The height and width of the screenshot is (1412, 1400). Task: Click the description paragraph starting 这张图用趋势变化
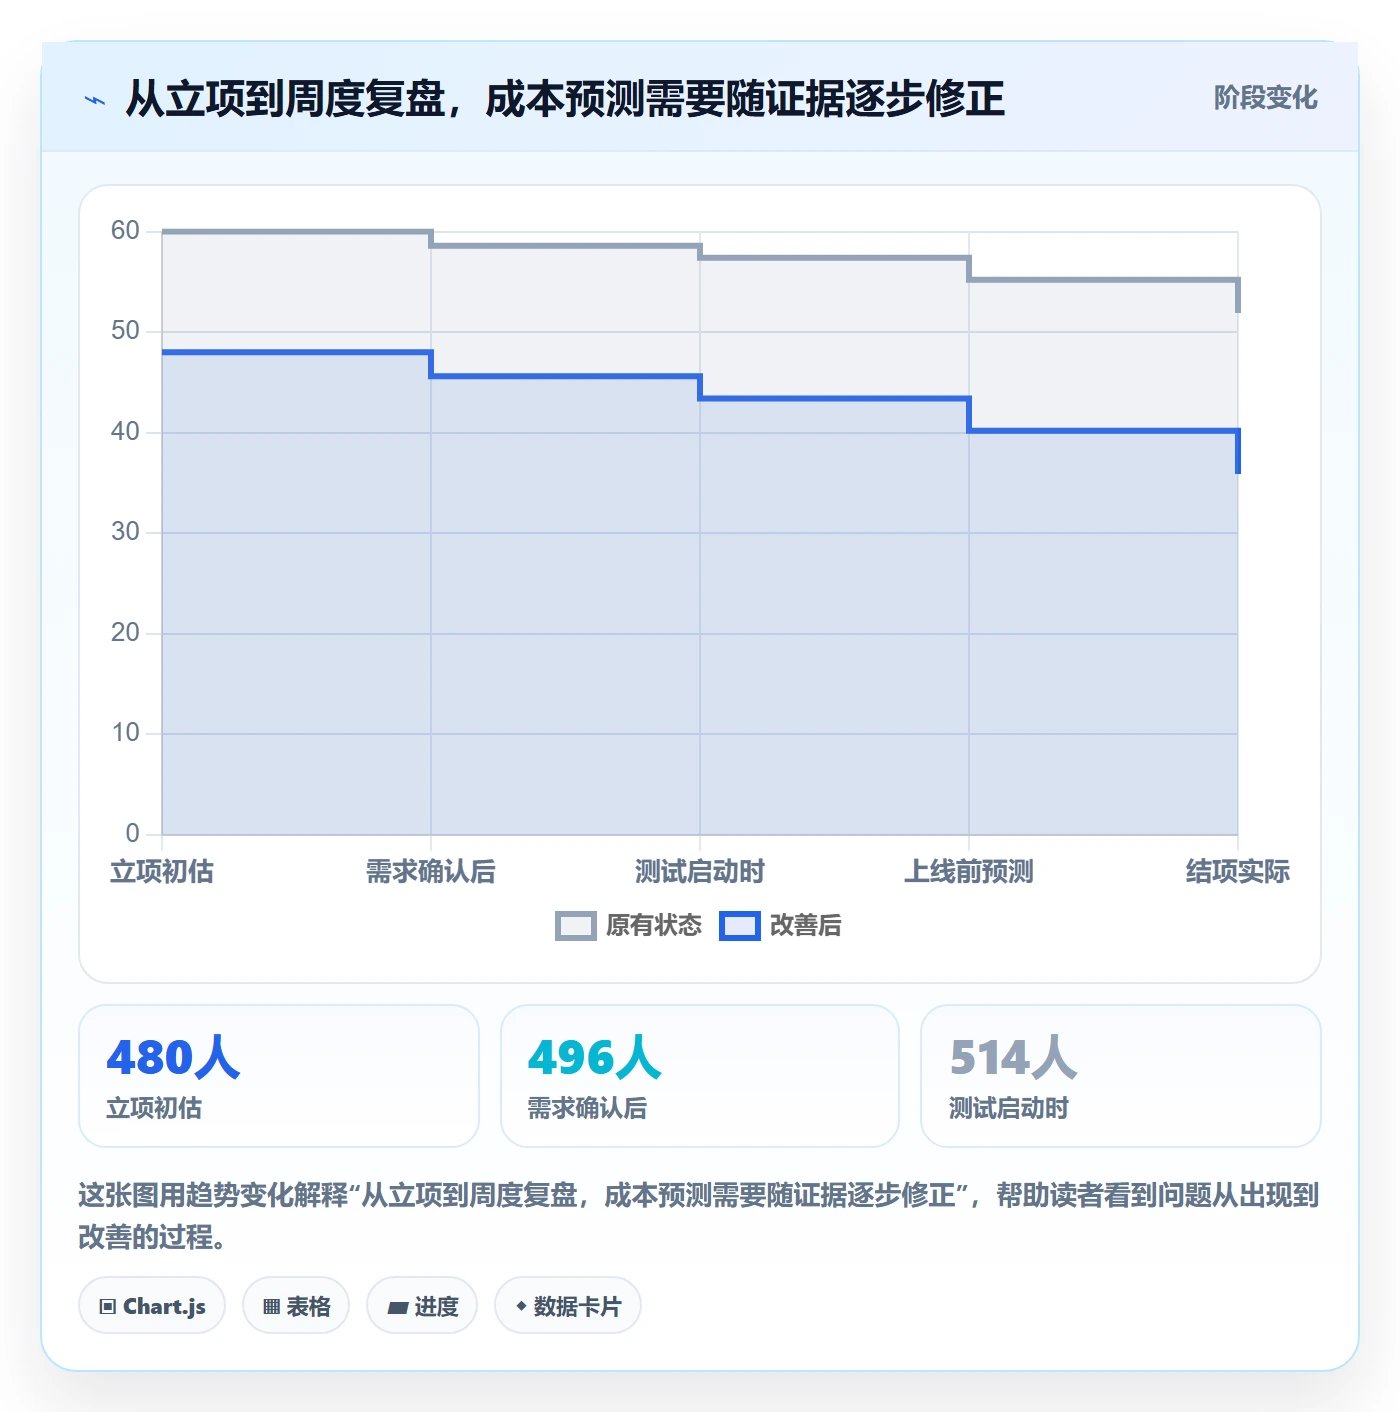tap(699, 1216)
